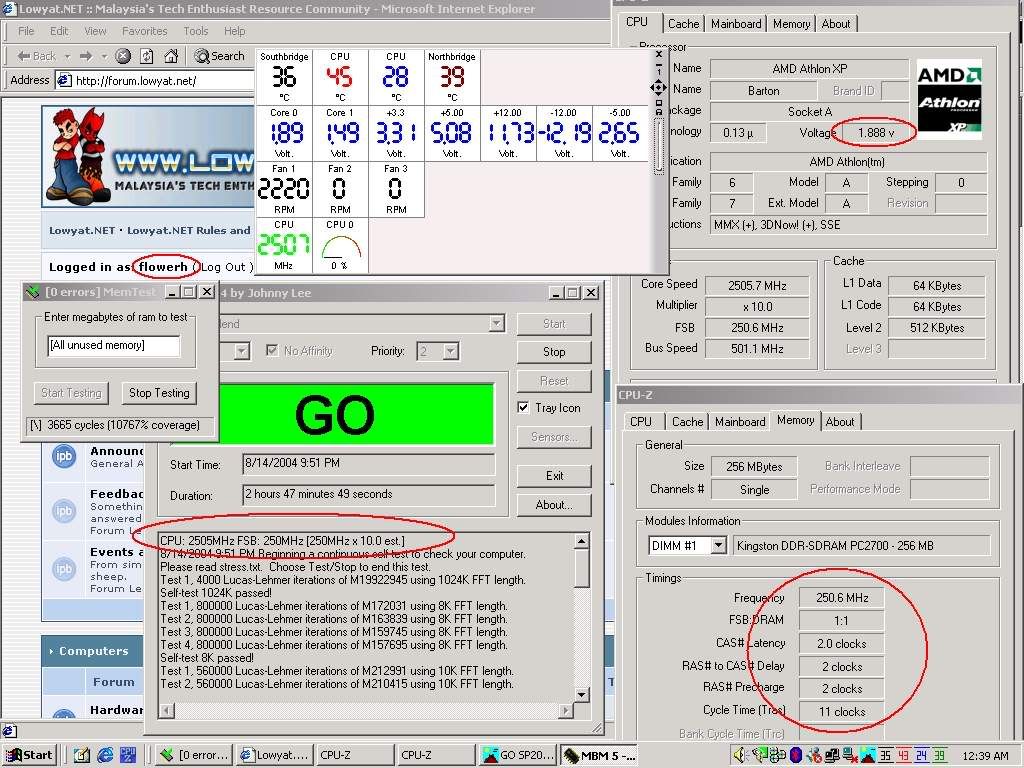Open the Help menu in Internet Explorer
Screen dimensions: 1024x768
(x=234, y=31)
